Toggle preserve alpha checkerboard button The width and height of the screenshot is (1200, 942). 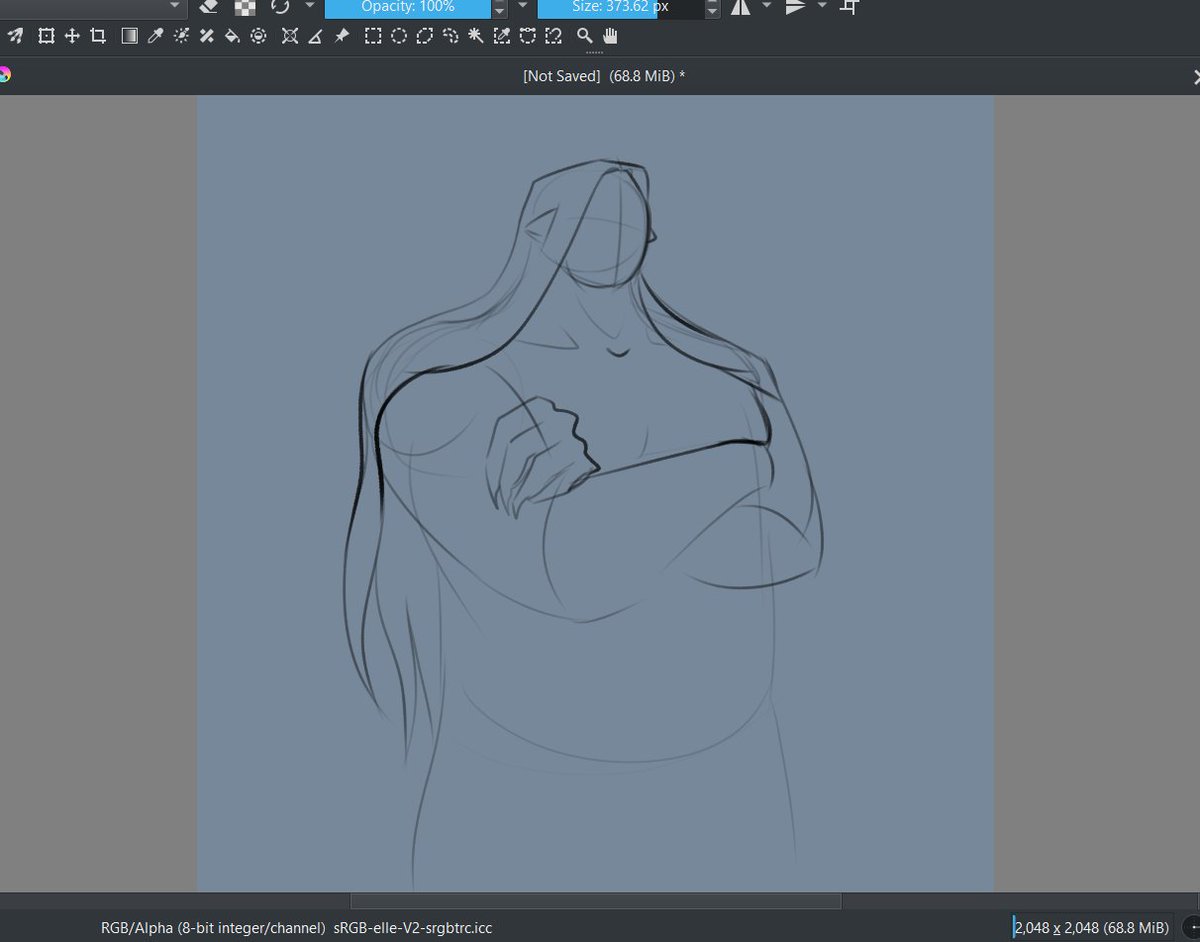pyautogui.click(x=244, y=7)
